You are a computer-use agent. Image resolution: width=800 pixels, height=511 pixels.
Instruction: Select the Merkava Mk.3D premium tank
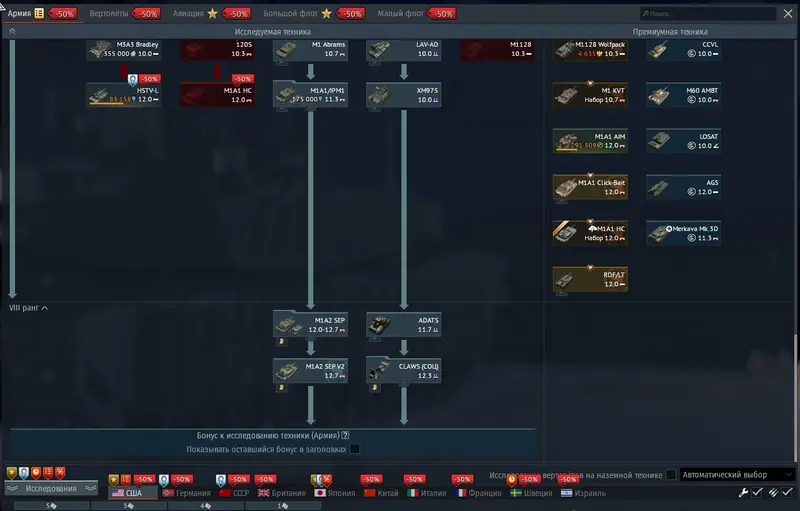pos(683,232)
